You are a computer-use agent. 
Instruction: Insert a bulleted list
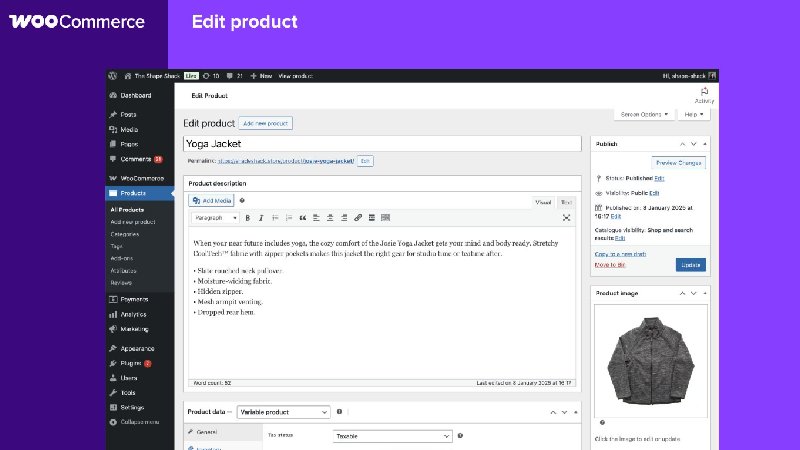pyautogui.click(x=275, y=218)
